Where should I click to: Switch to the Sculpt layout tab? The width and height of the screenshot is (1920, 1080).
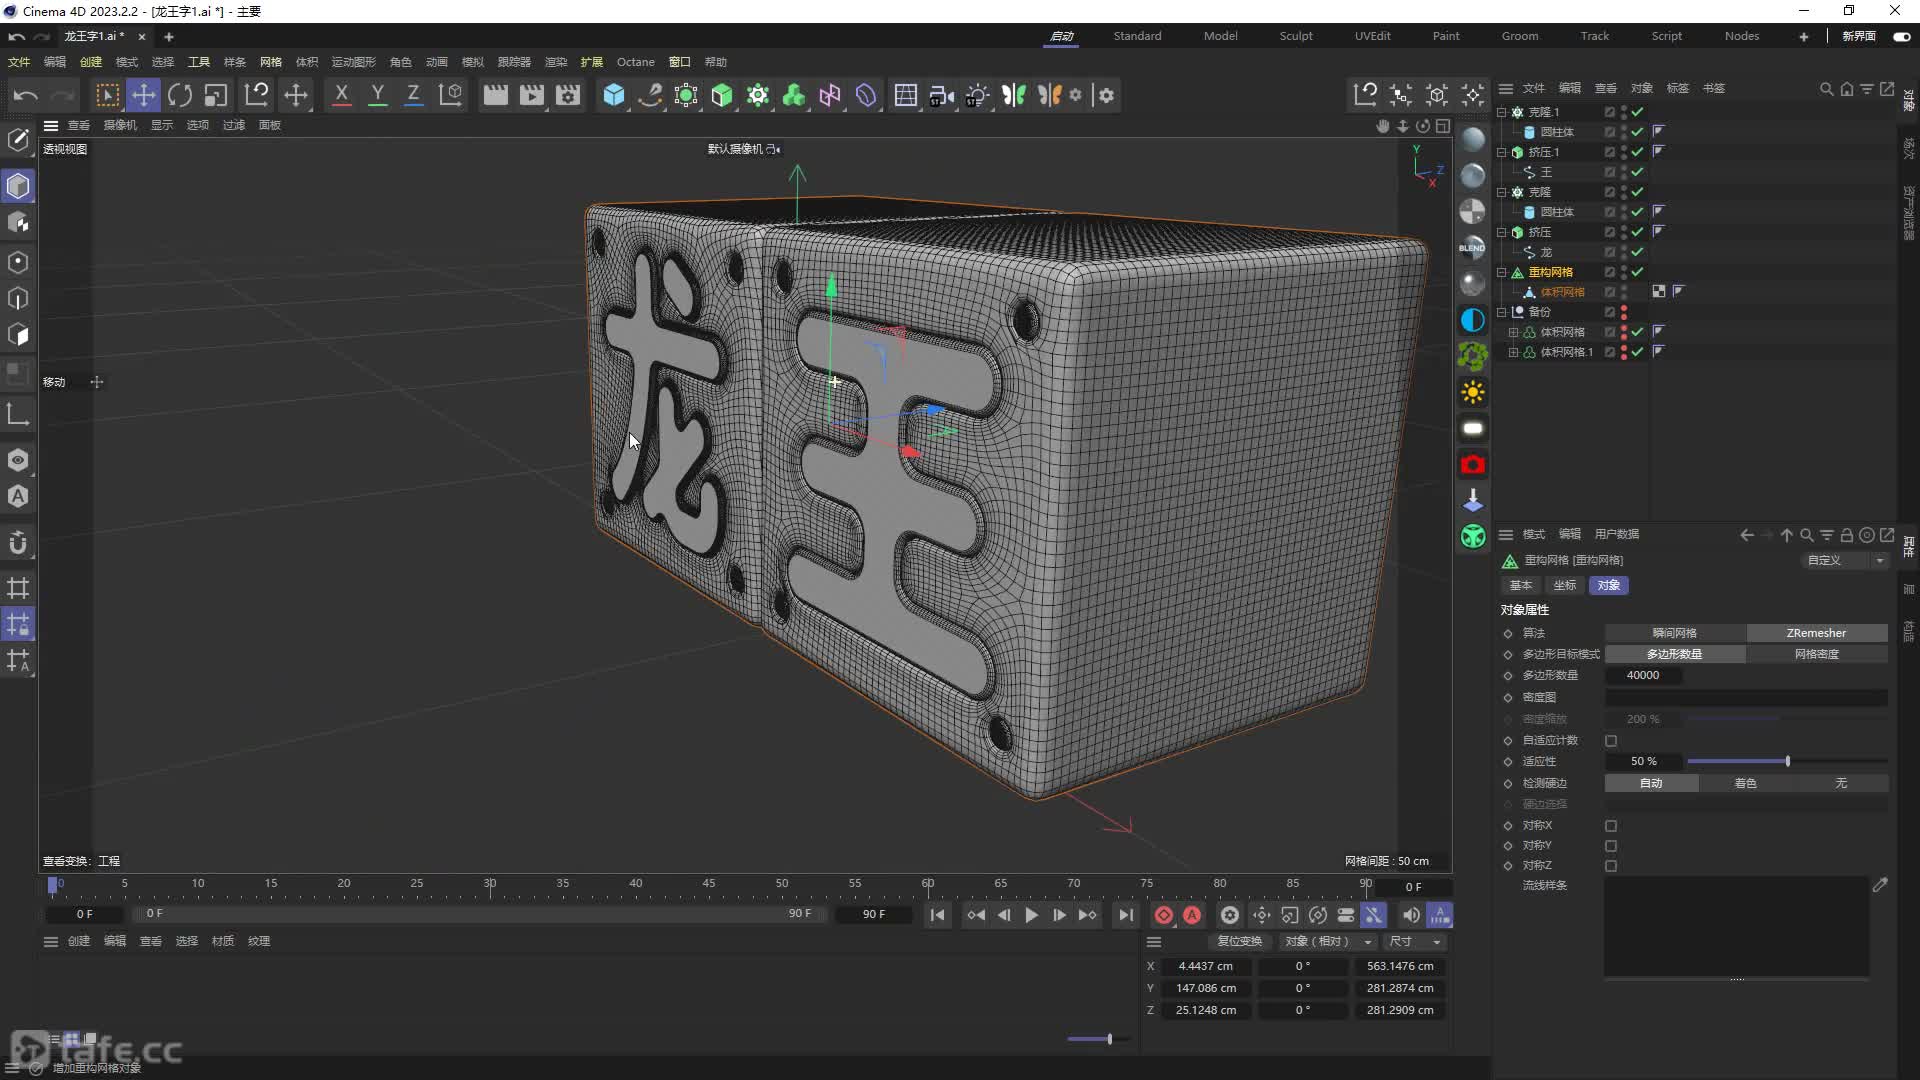pyautogui.click(x=1296, y=36)
